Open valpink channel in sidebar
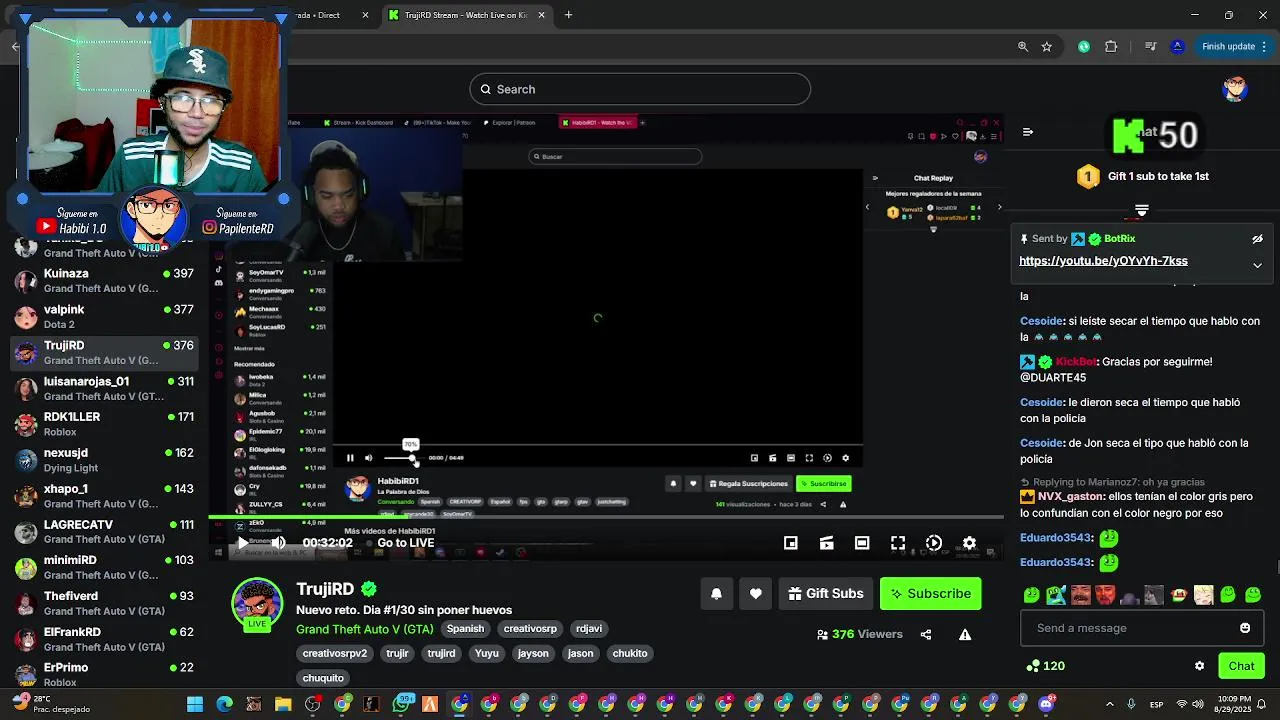This screenshot has height=720, width=1280. 105,317
